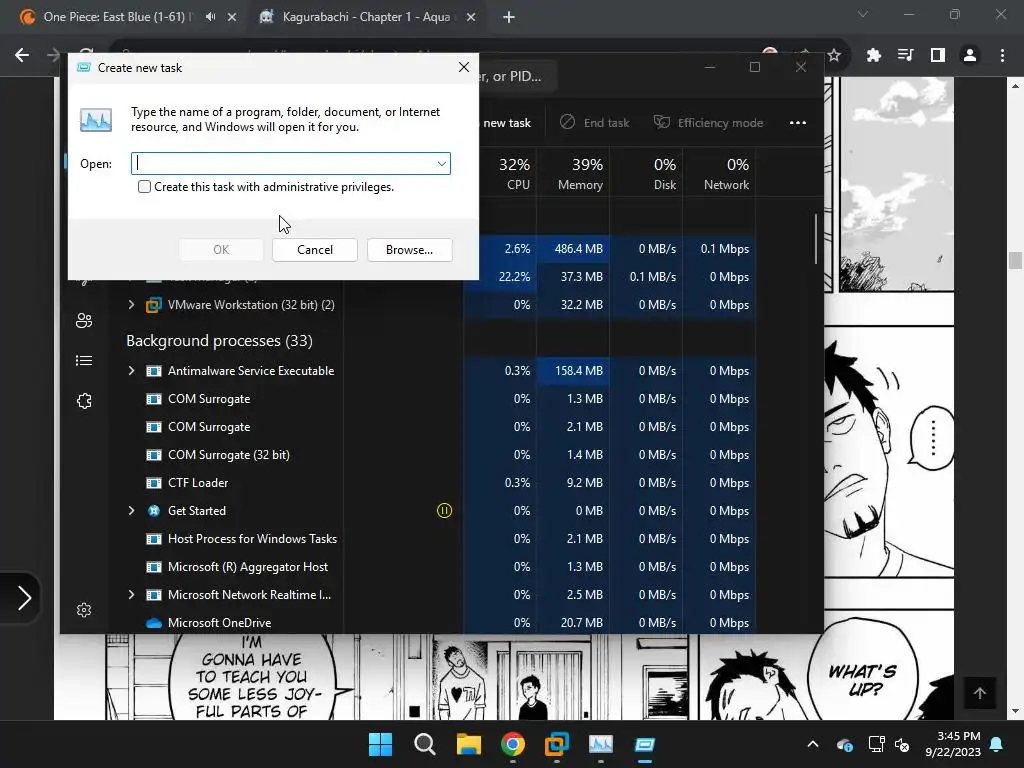Open Task Manager Settings gear icon
Image resolution: width=1024 pixels, height=768 pixels.
click(x=84, y=610)
